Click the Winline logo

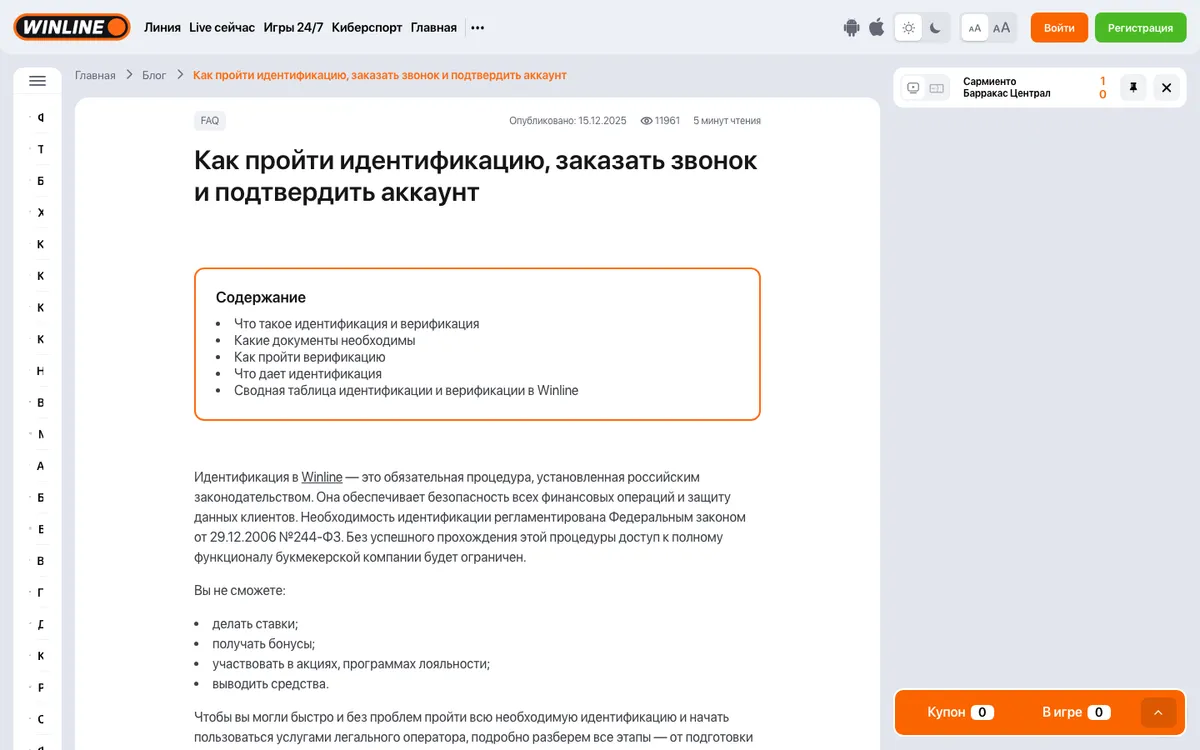(x=72, y=27)
